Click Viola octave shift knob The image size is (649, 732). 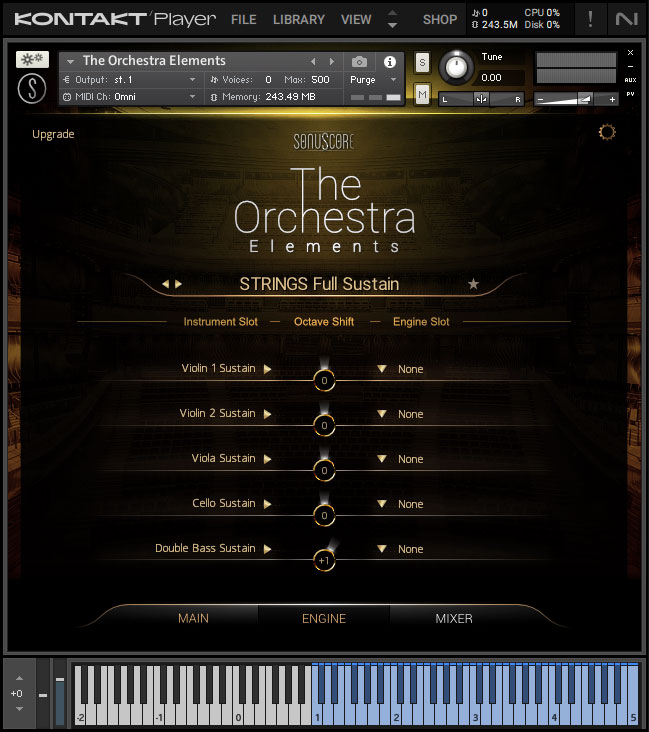(324, 470)
